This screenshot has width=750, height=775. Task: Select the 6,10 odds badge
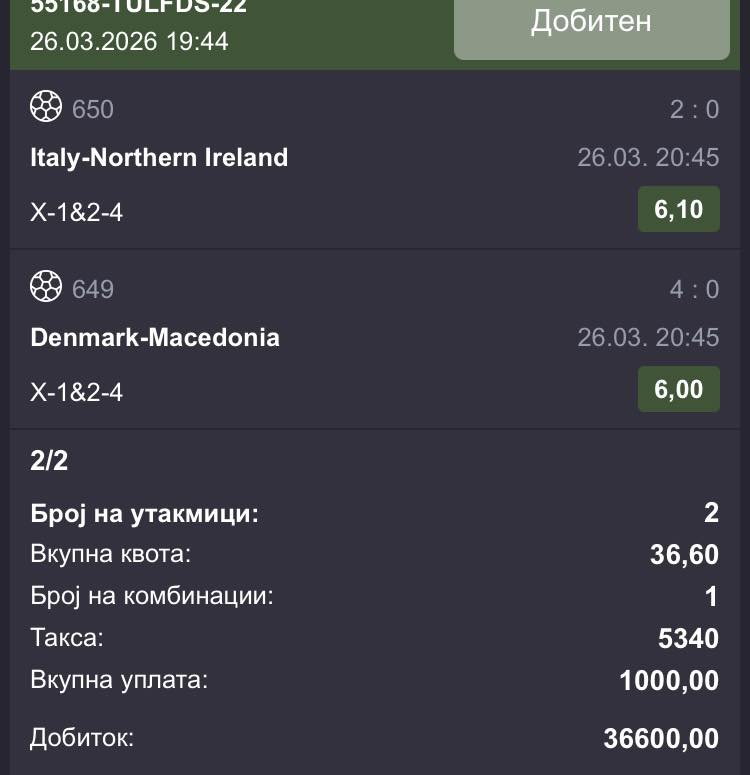click(x=678, y=210)
